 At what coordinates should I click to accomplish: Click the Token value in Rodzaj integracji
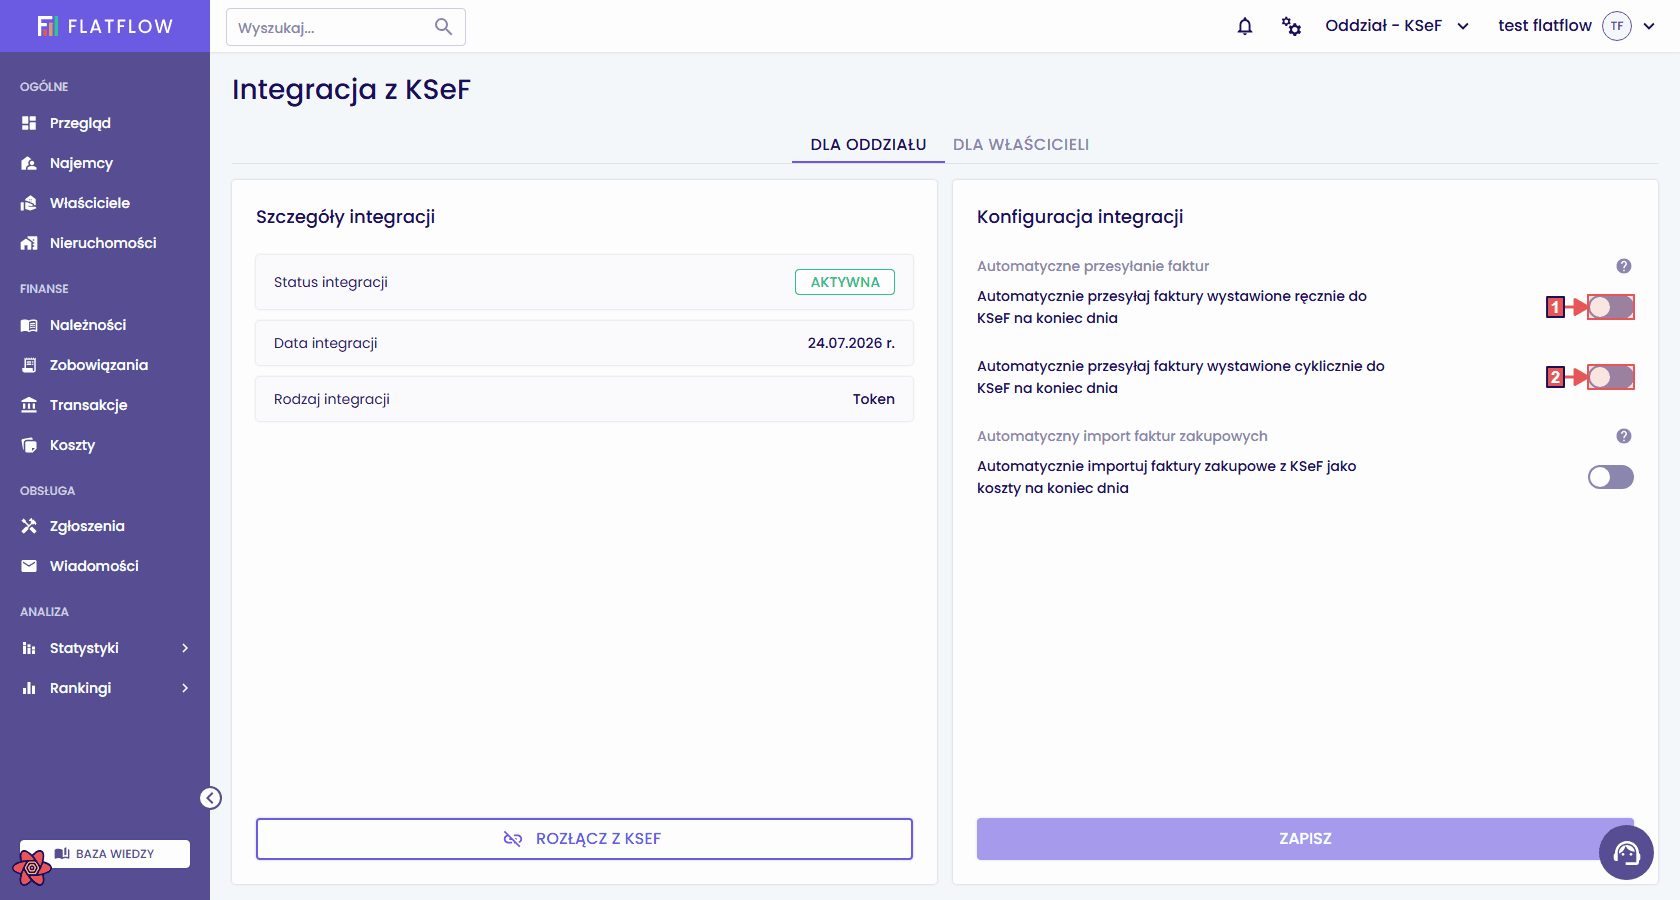point(874,399)
